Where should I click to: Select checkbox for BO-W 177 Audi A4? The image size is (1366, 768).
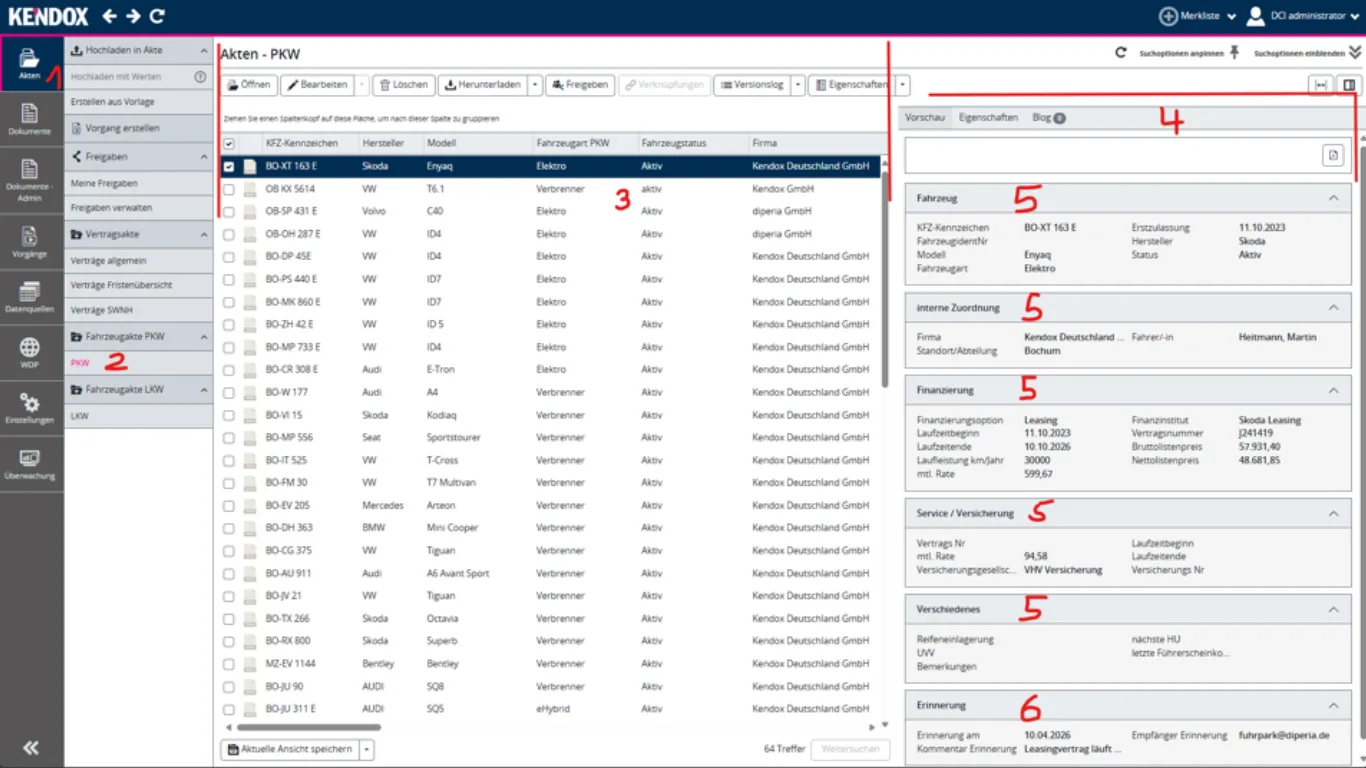pos(229,393)
